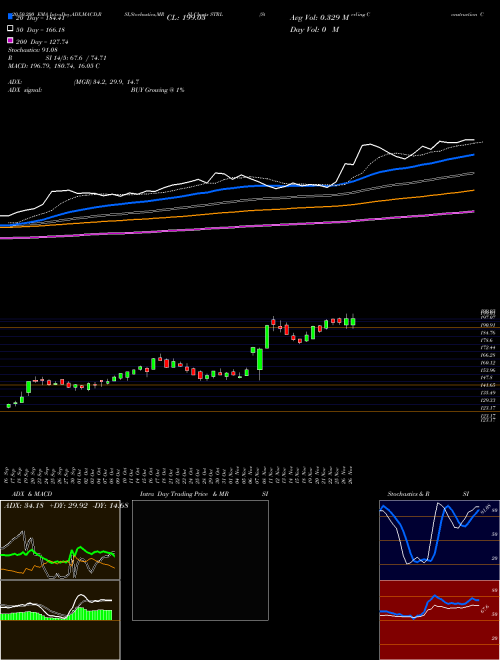Click the 'Stochastics & R' panel title
Image resolution: width=500 pixels, height=660 pixels.
[408, 494]
